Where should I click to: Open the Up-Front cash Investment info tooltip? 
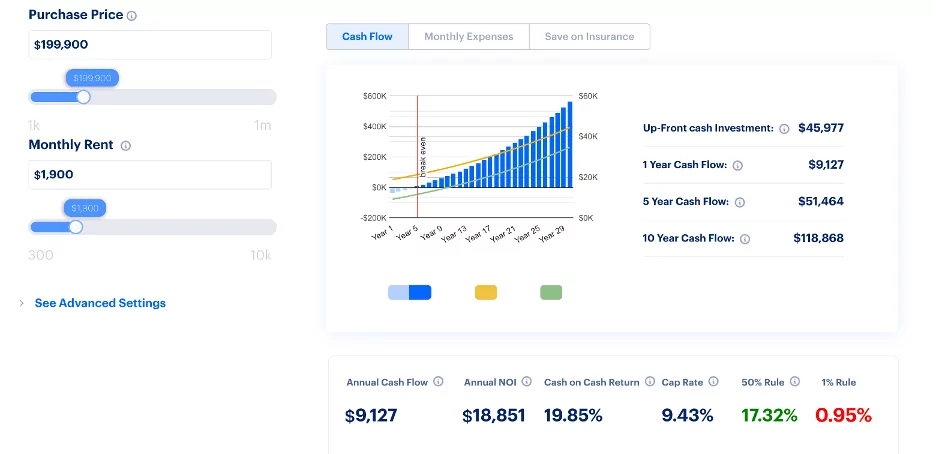(x=784, y=129)
